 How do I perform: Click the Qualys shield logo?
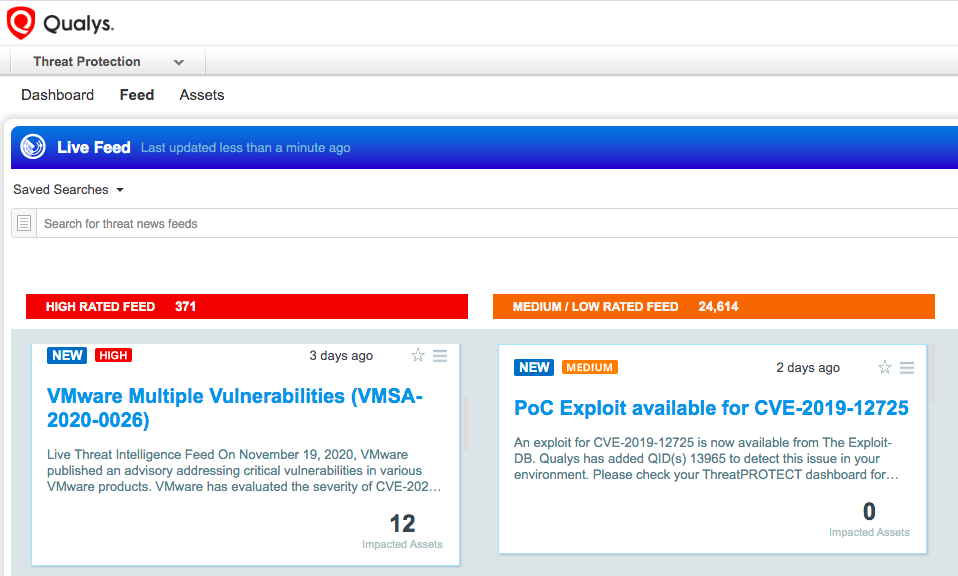(x=21, y=23)
